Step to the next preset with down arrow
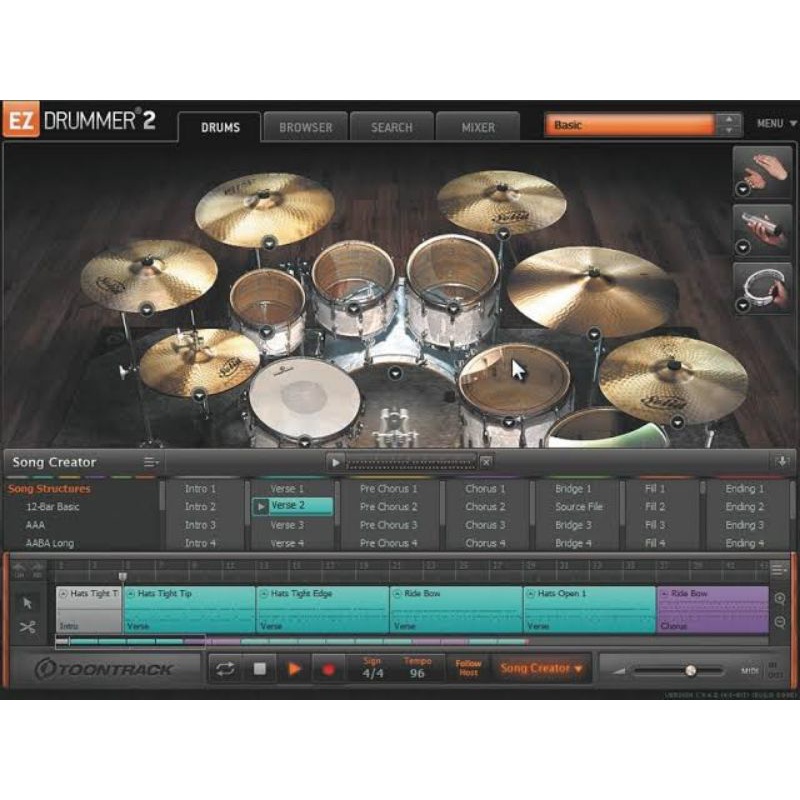The width and height of the screenshot is (800, 800). coord(729,130)
